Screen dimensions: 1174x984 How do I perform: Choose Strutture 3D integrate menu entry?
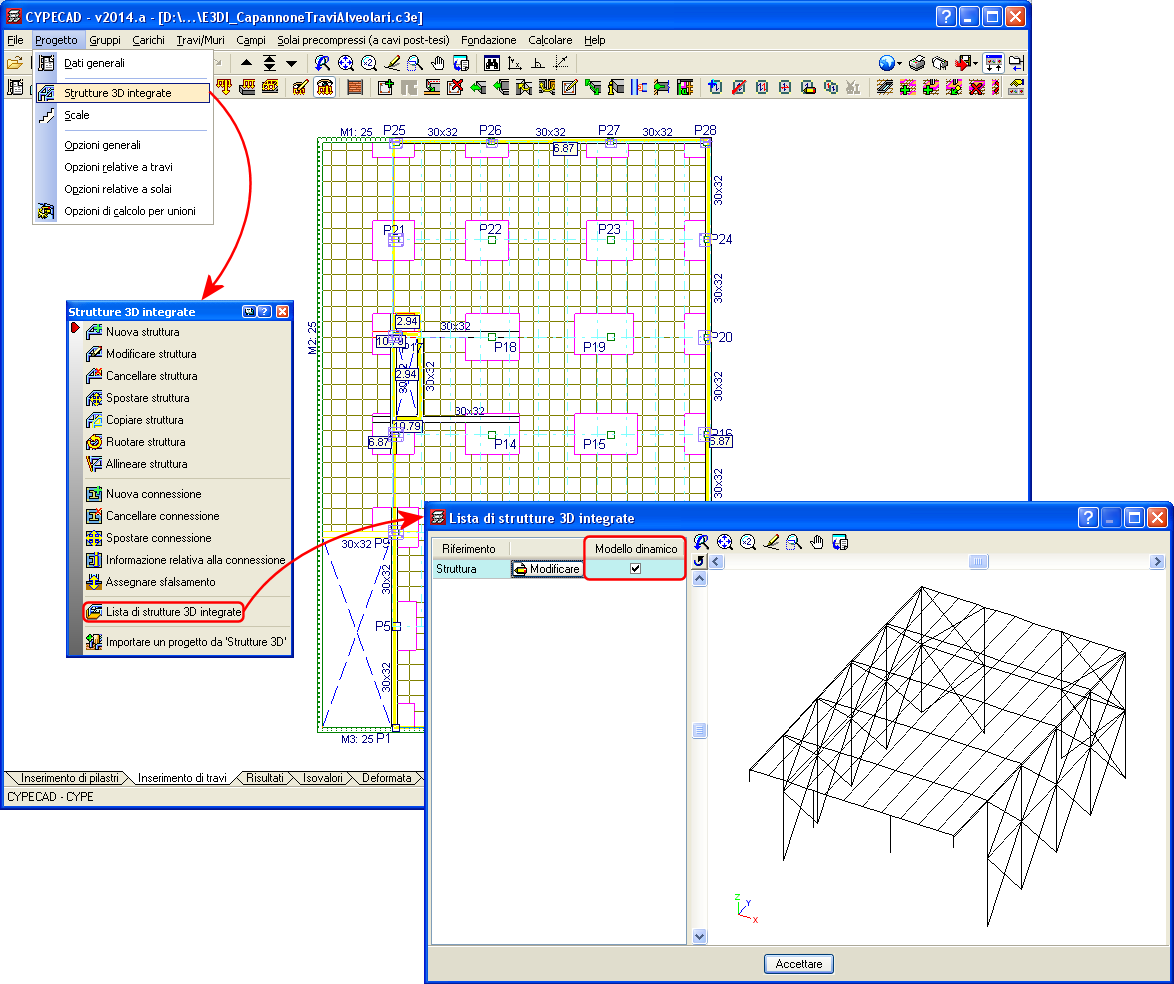click(124, 93)
